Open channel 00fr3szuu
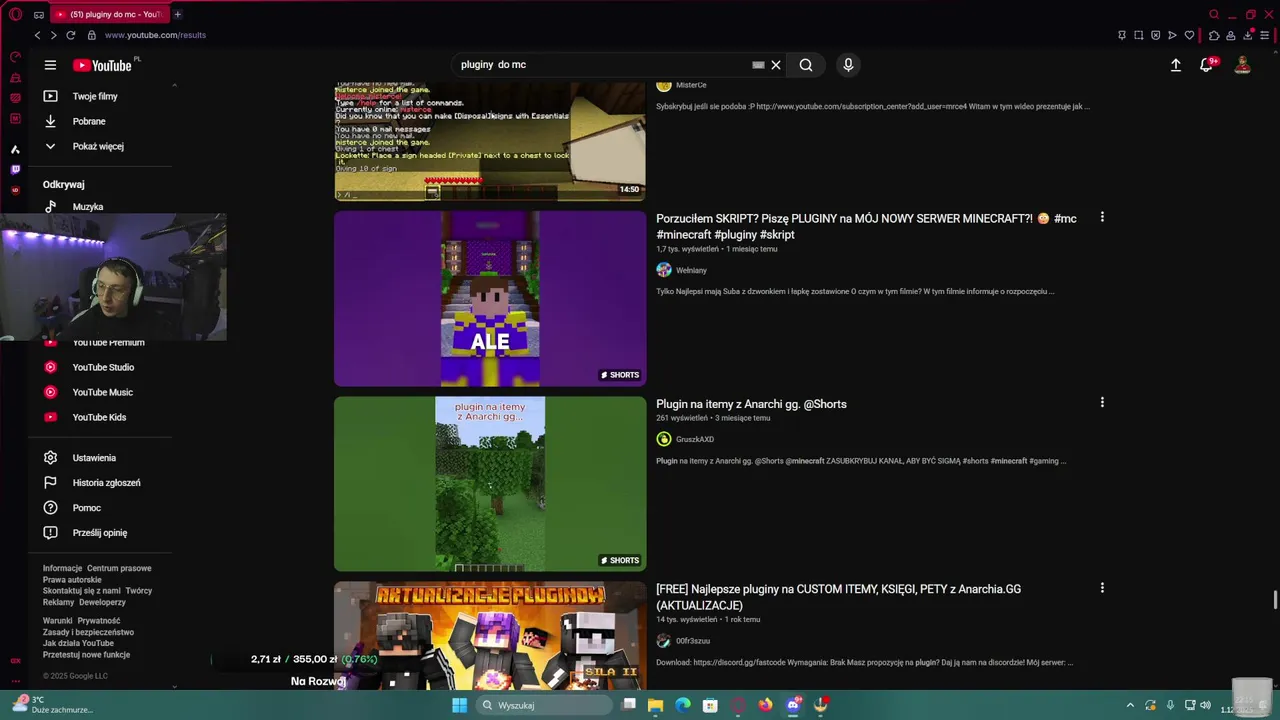Screen dimensions: 1280x720 point(693,641)
